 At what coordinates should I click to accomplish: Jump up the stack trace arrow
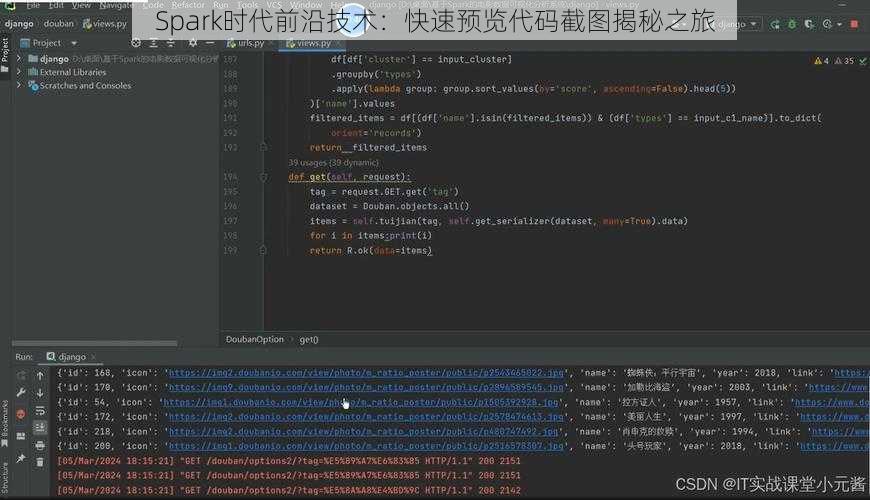coord(40,376)
